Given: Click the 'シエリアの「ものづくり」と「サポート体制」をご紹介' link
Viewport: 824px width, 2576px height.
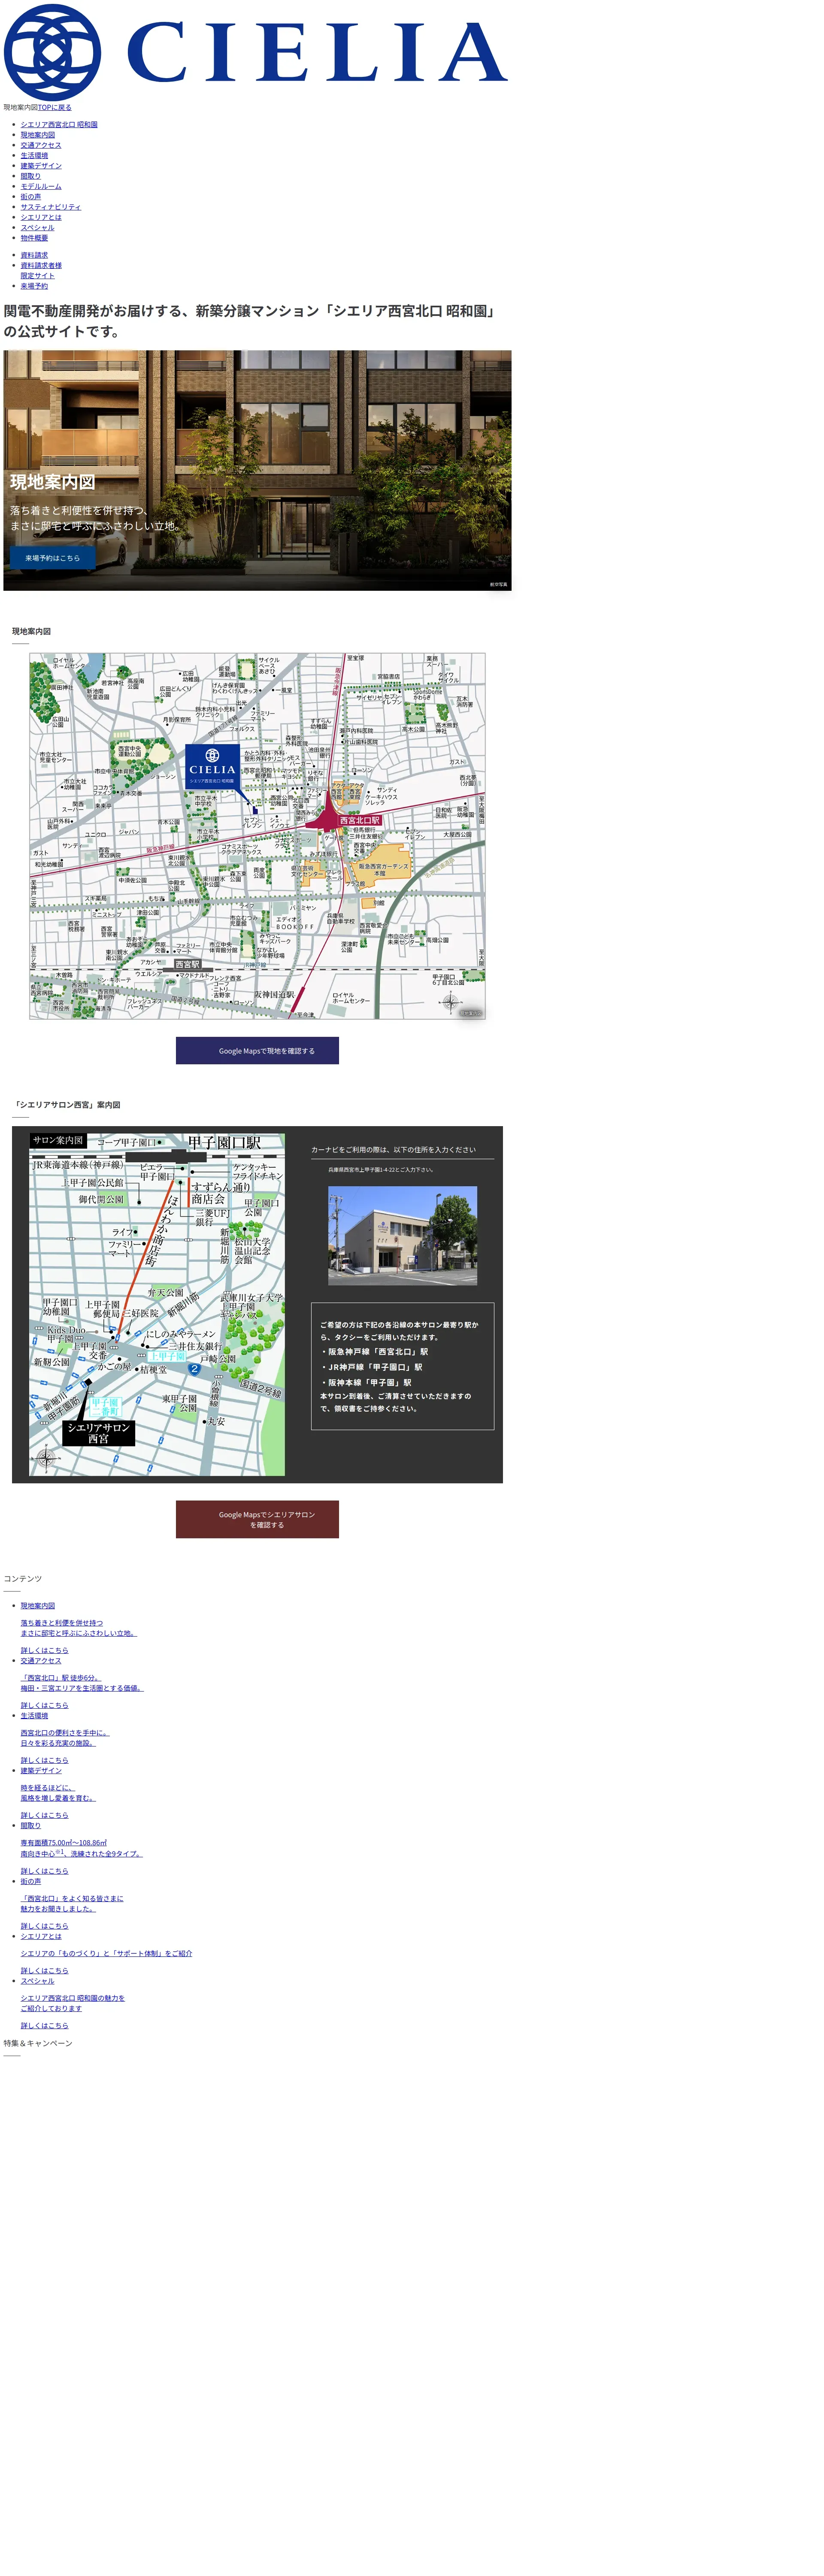Looking at the screenshot, I should [106, 1953].
